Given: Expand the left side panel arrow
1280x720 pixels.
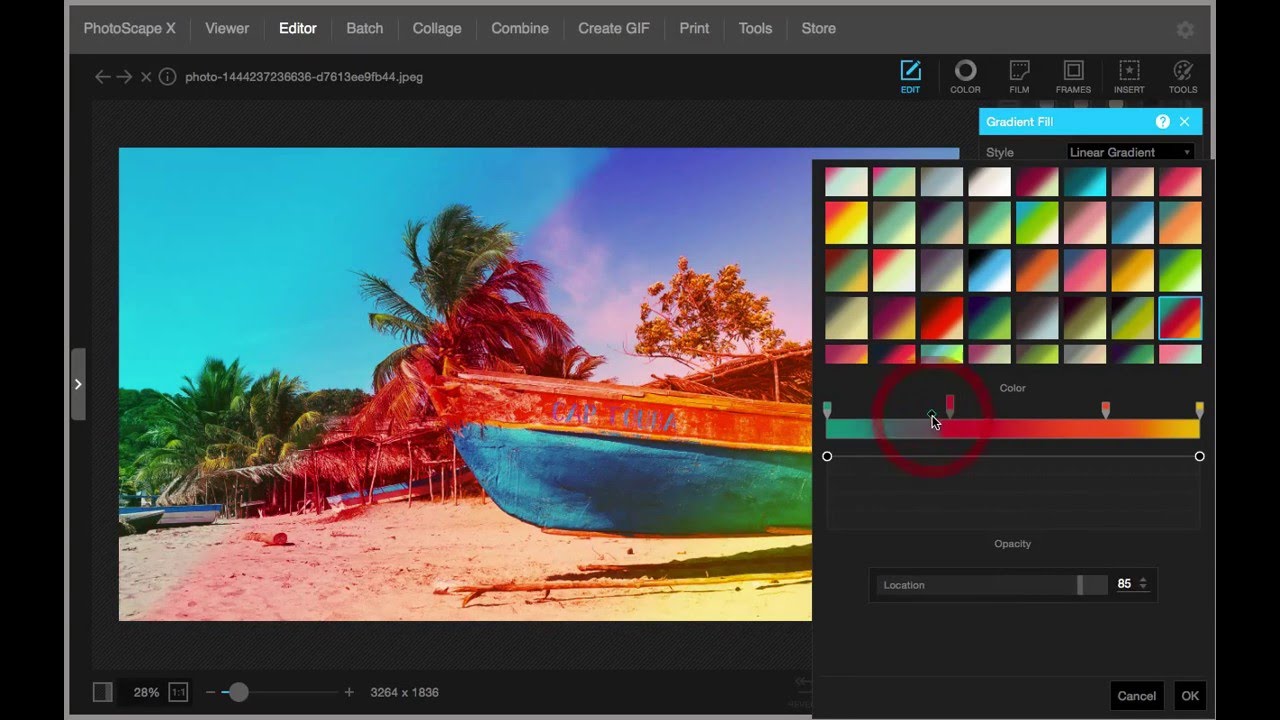Looking at the screenshot, I should 78,384.
